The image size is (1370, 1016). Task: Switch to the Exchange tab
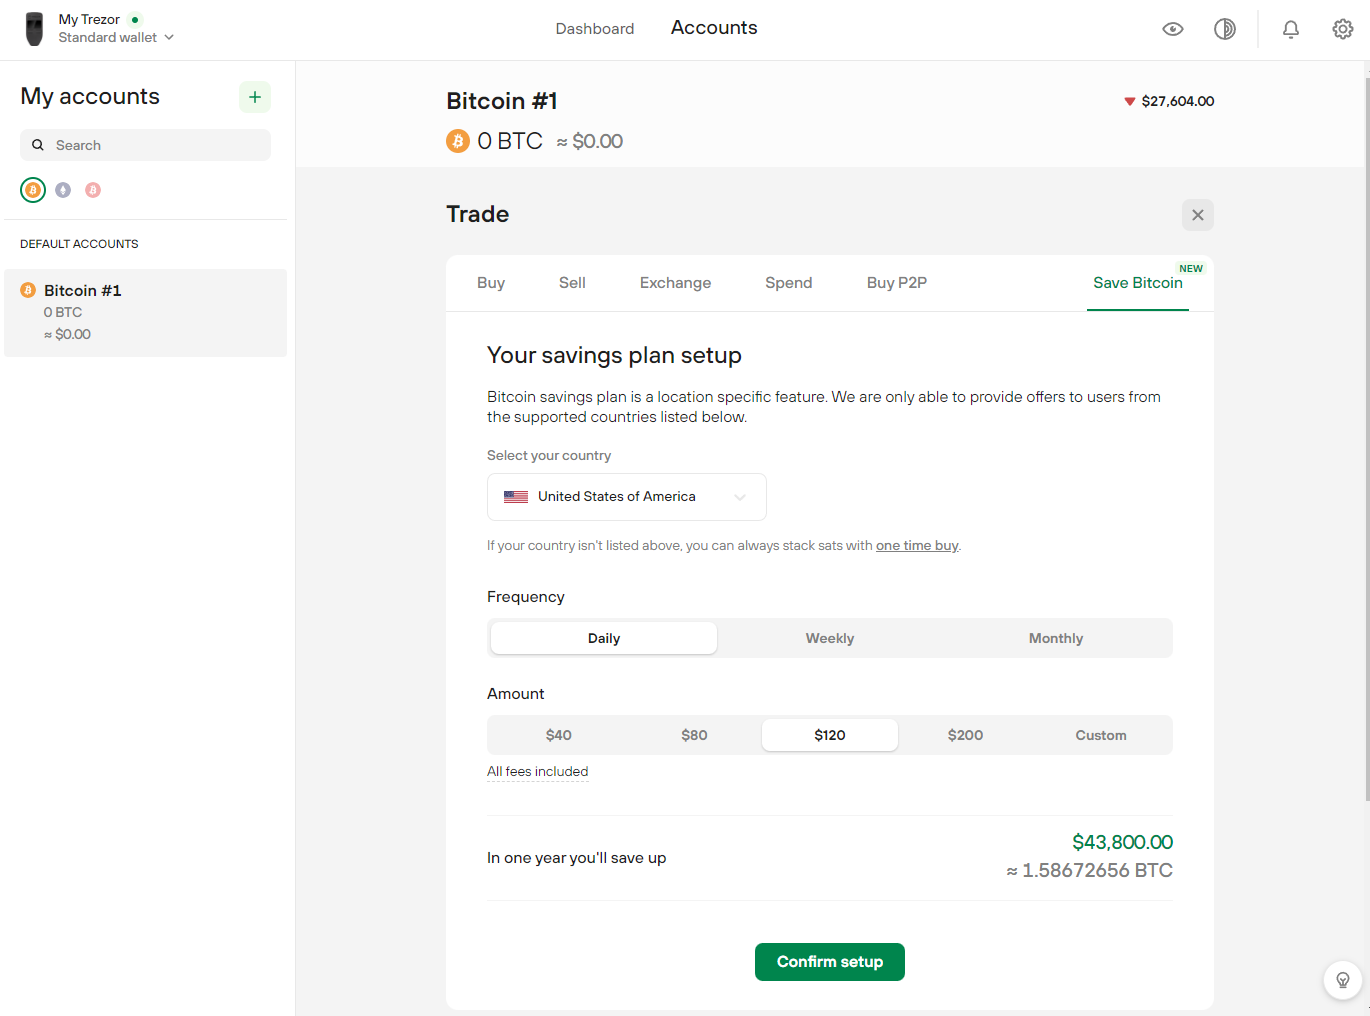coord(675,283)
